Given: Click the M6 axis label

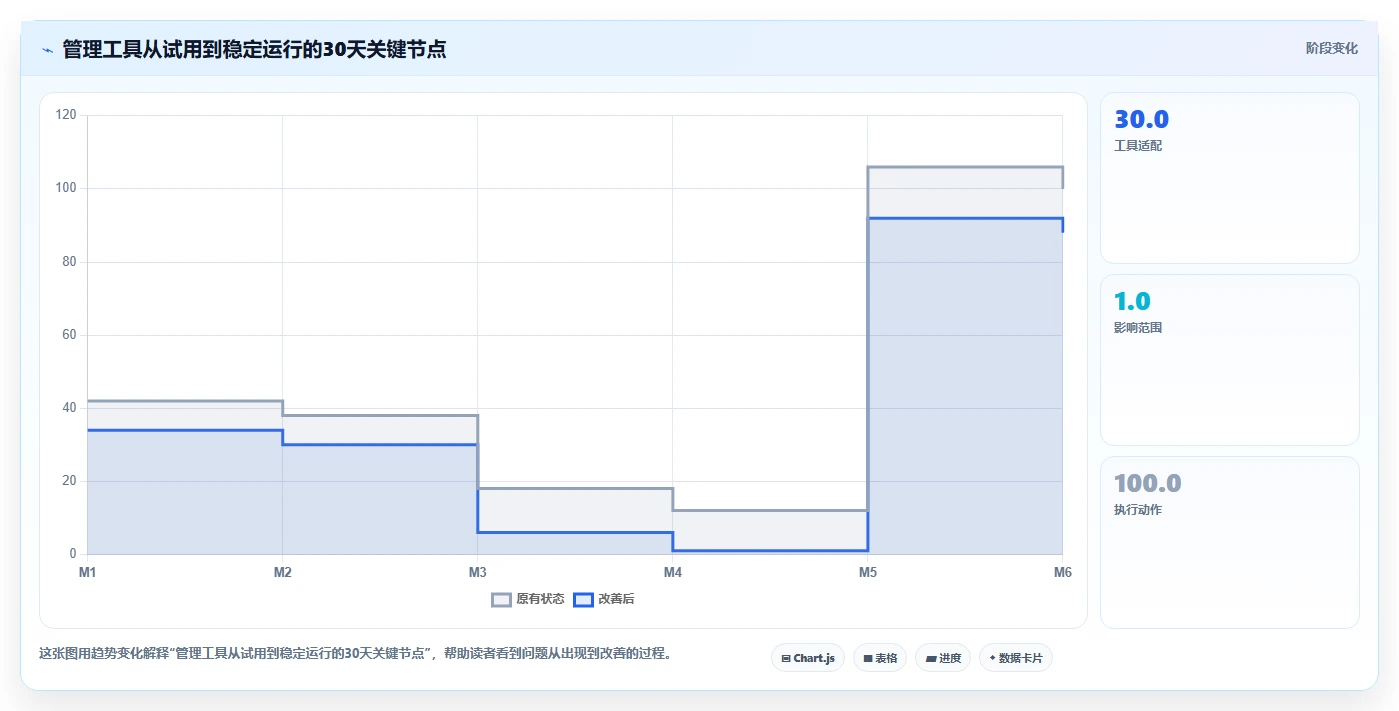Looking at the screenshot, I should click(x=1062, y=573).
